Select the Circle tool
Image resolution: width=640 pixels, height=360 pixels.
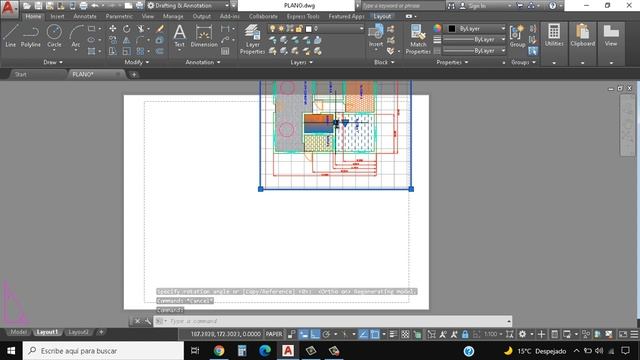pos(54,36)
